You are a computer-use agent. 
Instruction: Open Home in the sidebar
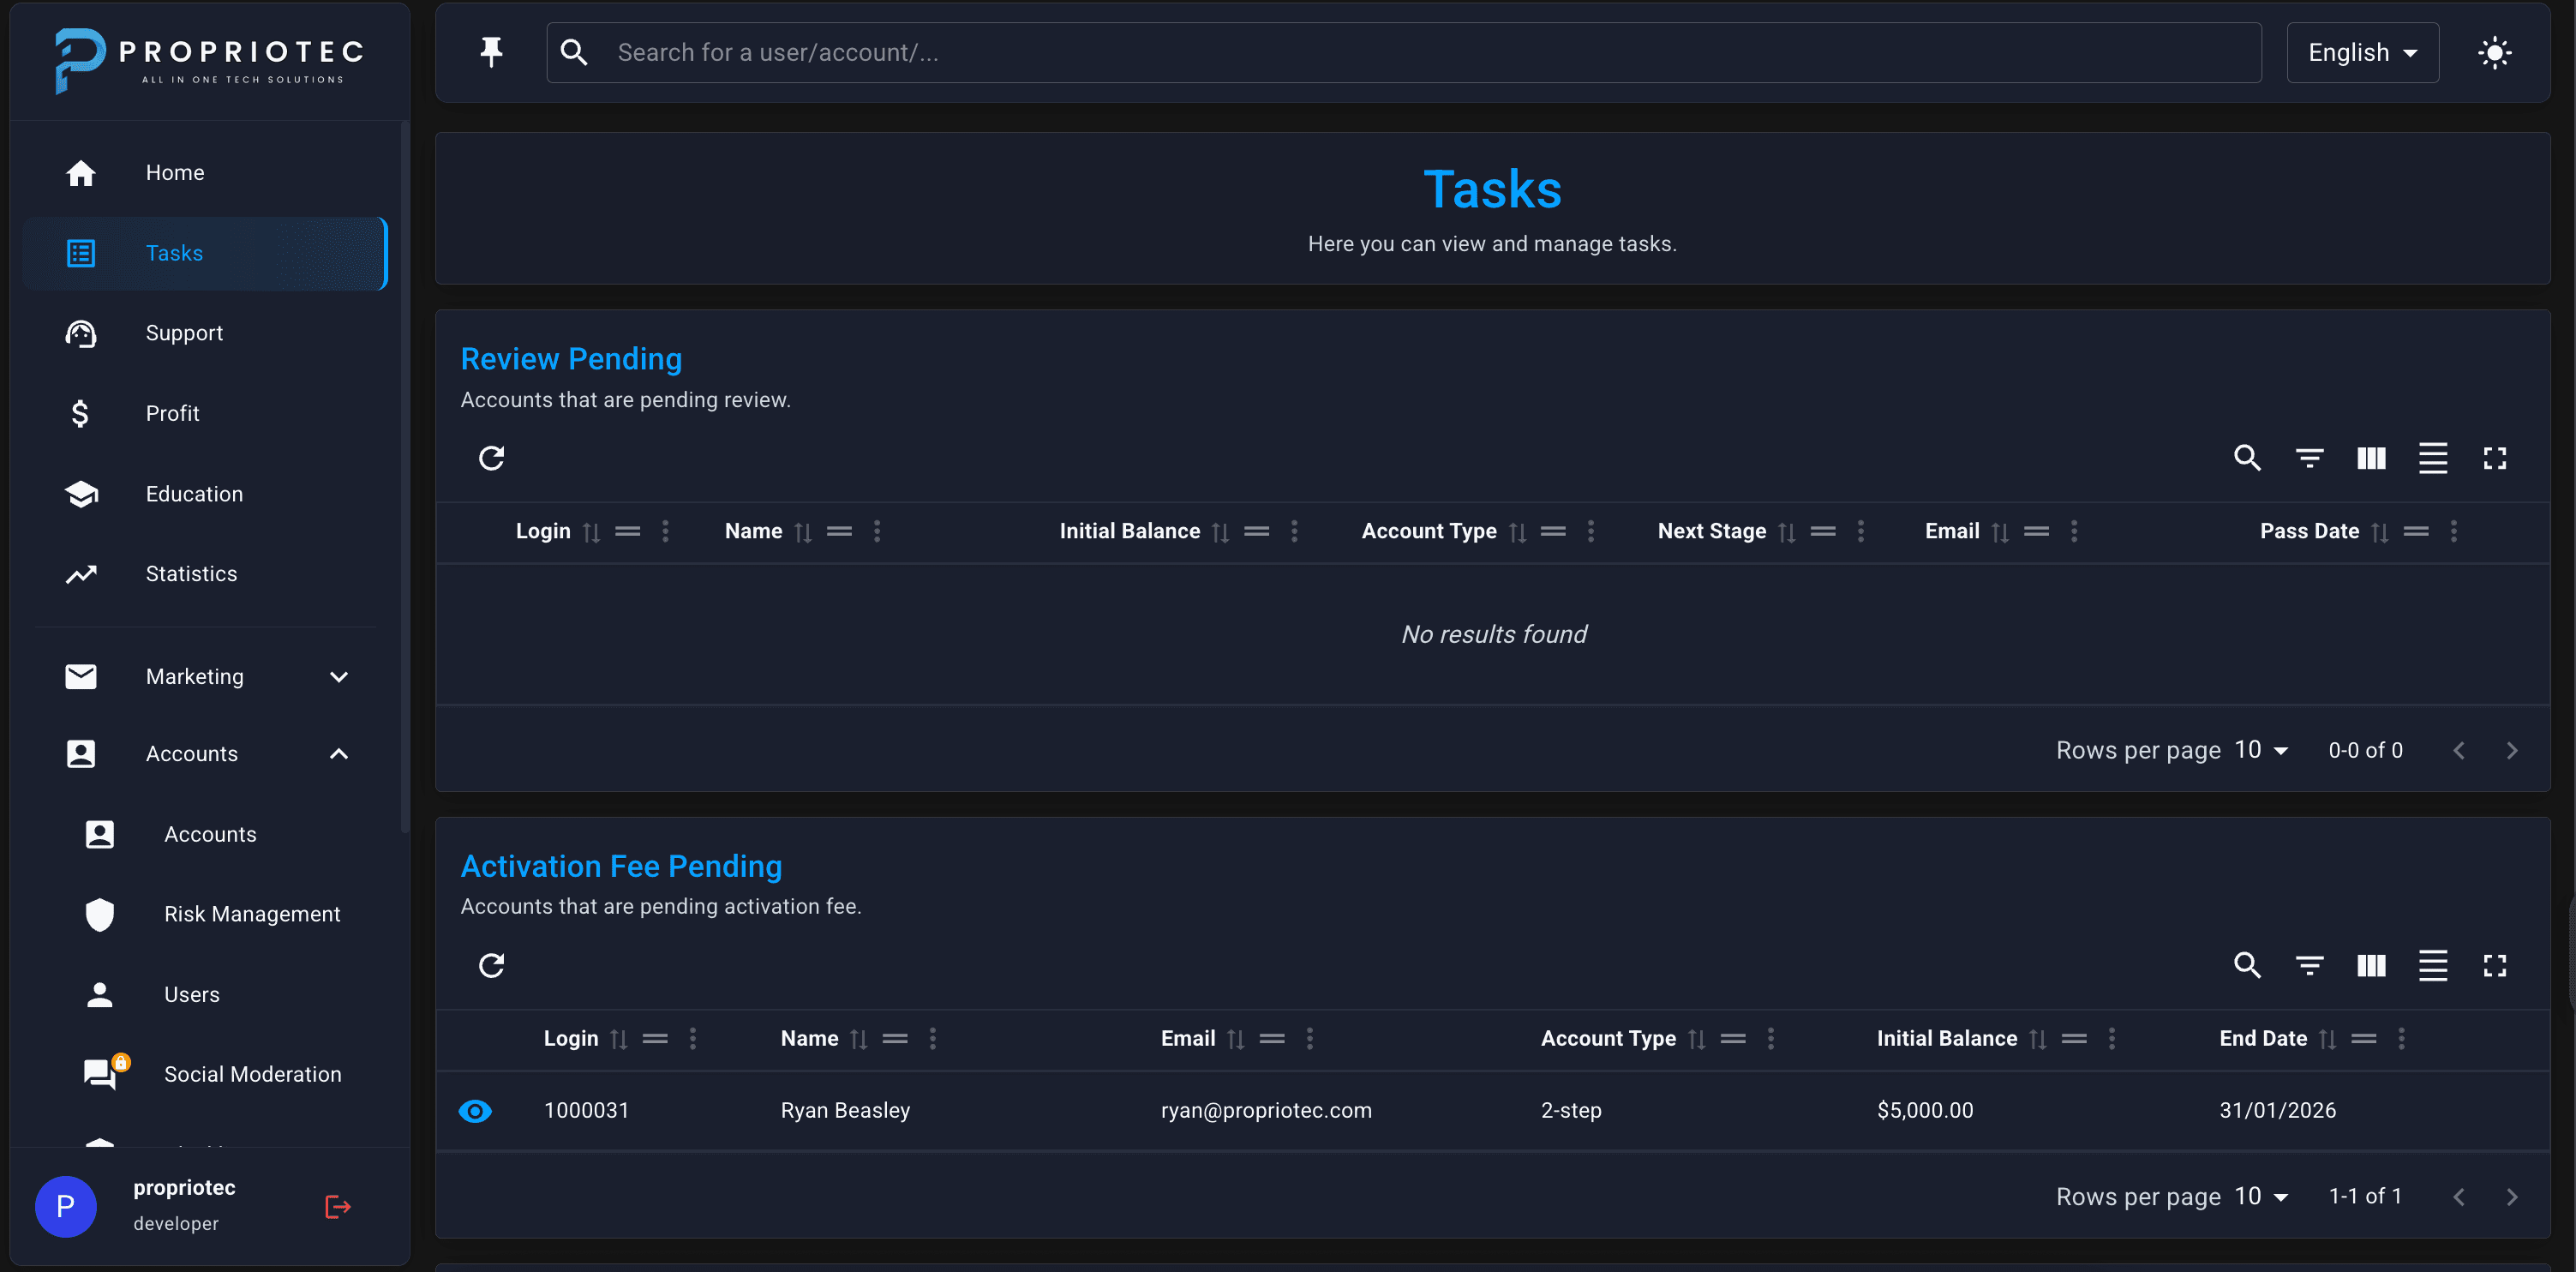coord(205,173)
